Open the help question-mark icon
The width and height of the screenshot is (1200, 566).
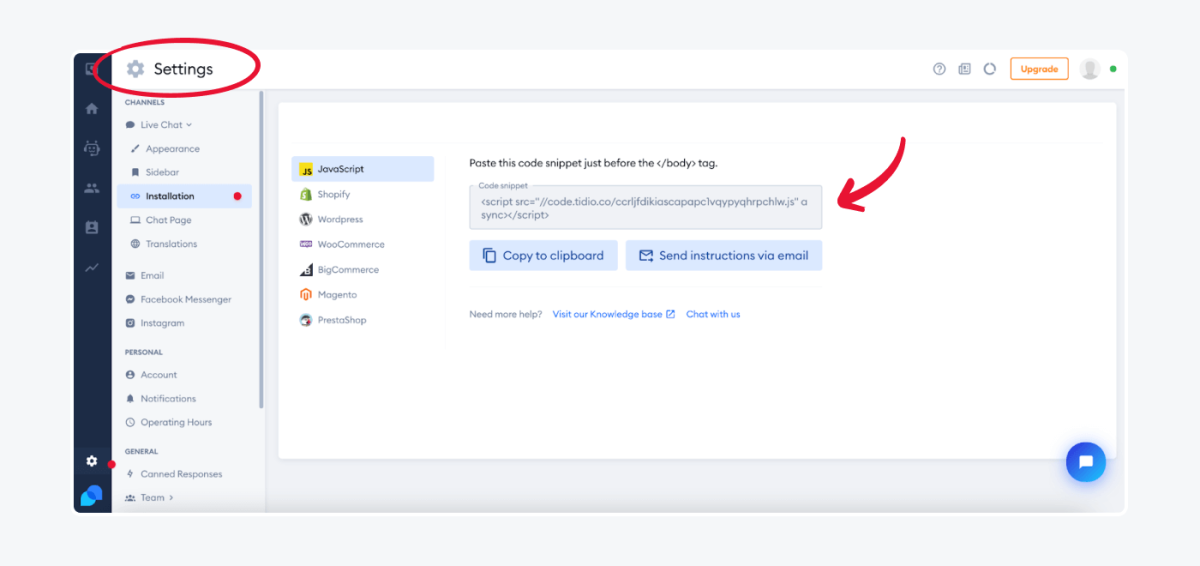(939, 69)
